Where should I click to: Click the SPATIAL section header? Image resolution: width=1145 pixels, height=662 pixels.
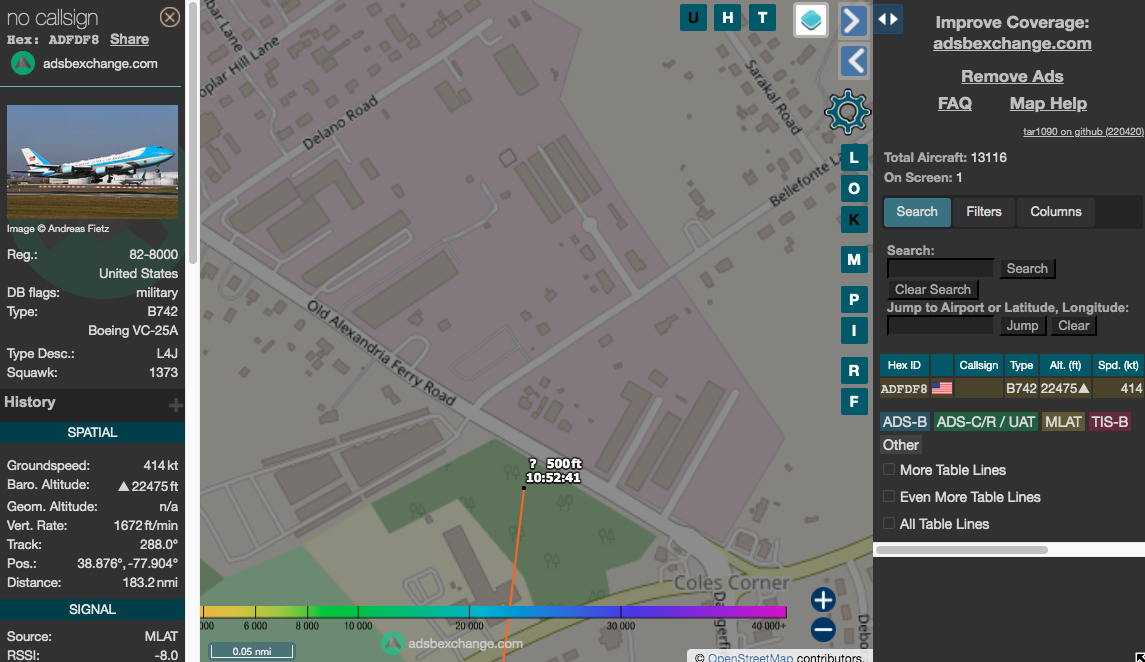[92, 432]
